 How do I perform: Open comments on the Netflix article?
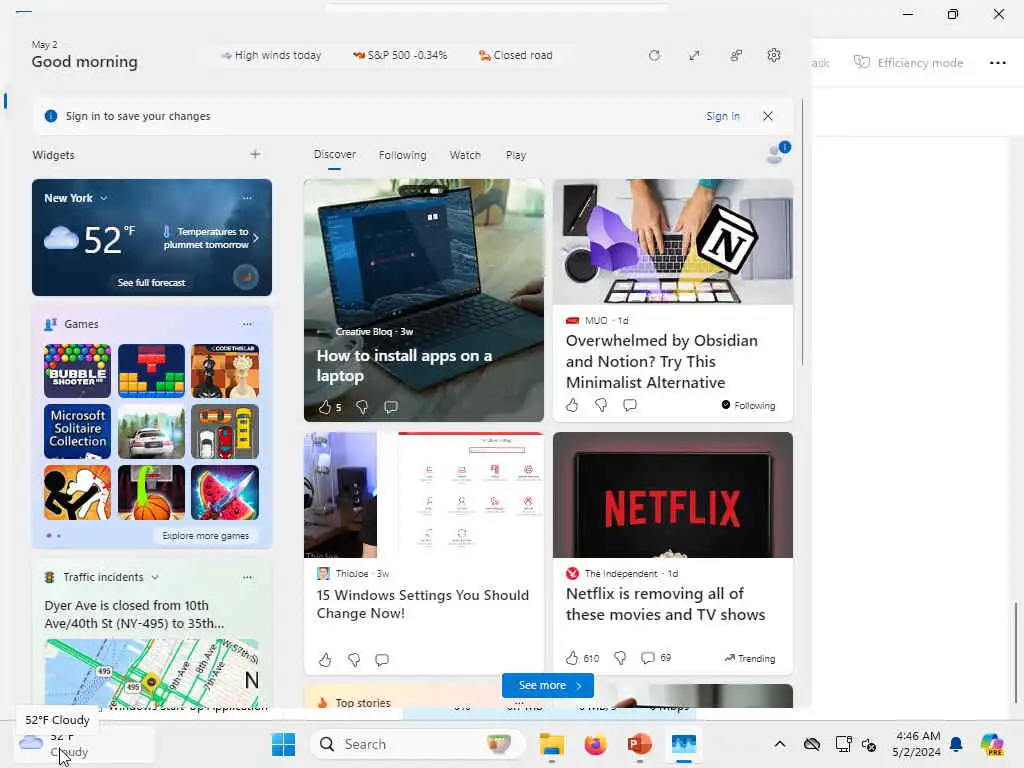click(647, 658)
